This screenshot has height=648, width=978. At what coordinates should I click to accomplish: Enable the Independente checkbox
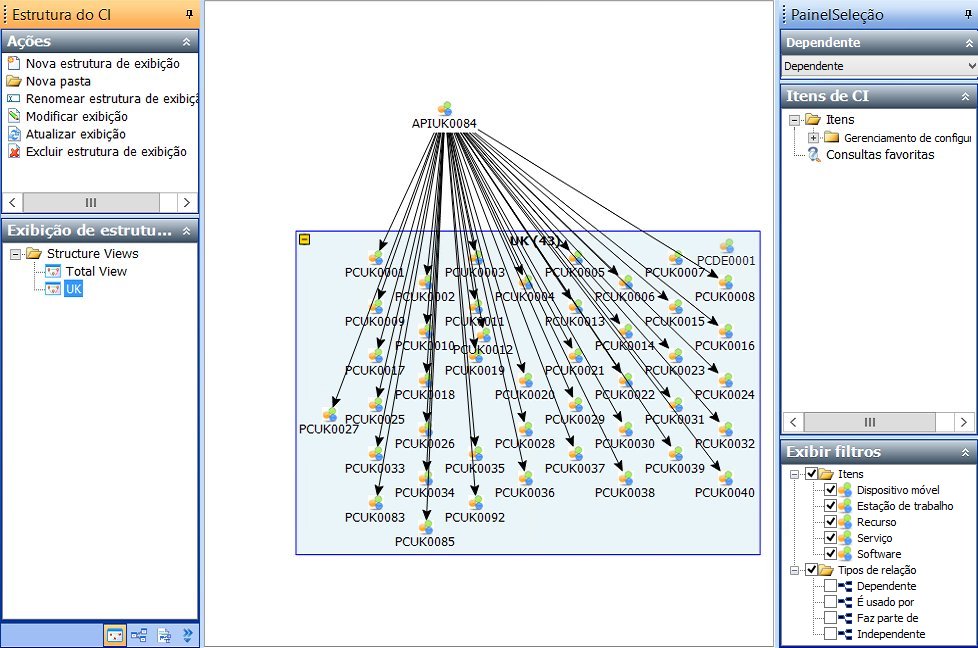830,634
